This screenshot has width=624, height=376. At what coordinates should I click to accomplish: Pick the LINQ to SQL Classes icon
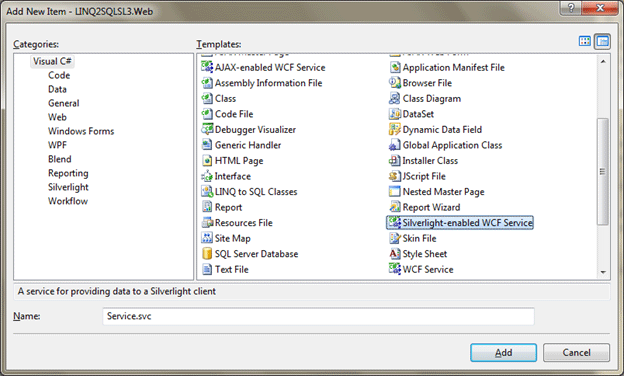pos(207,191)
